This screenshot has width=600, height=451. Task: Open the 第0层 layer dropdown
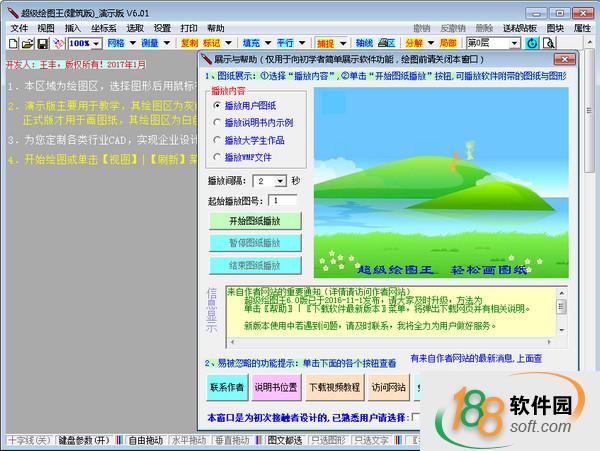515,43
